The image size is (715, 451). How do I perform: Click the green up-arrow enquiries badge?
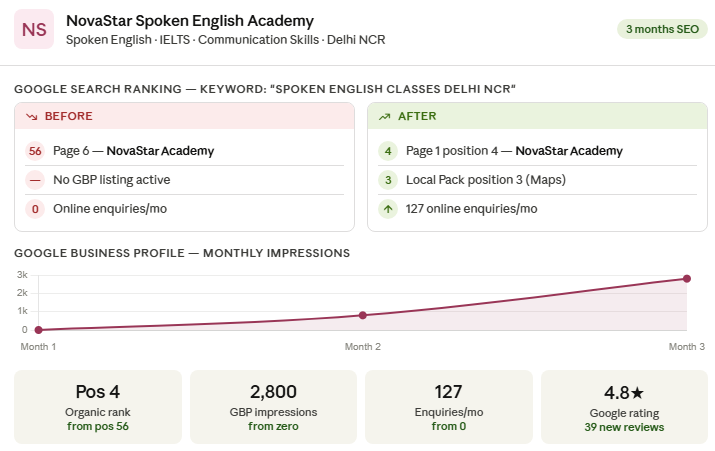(388, 209)
